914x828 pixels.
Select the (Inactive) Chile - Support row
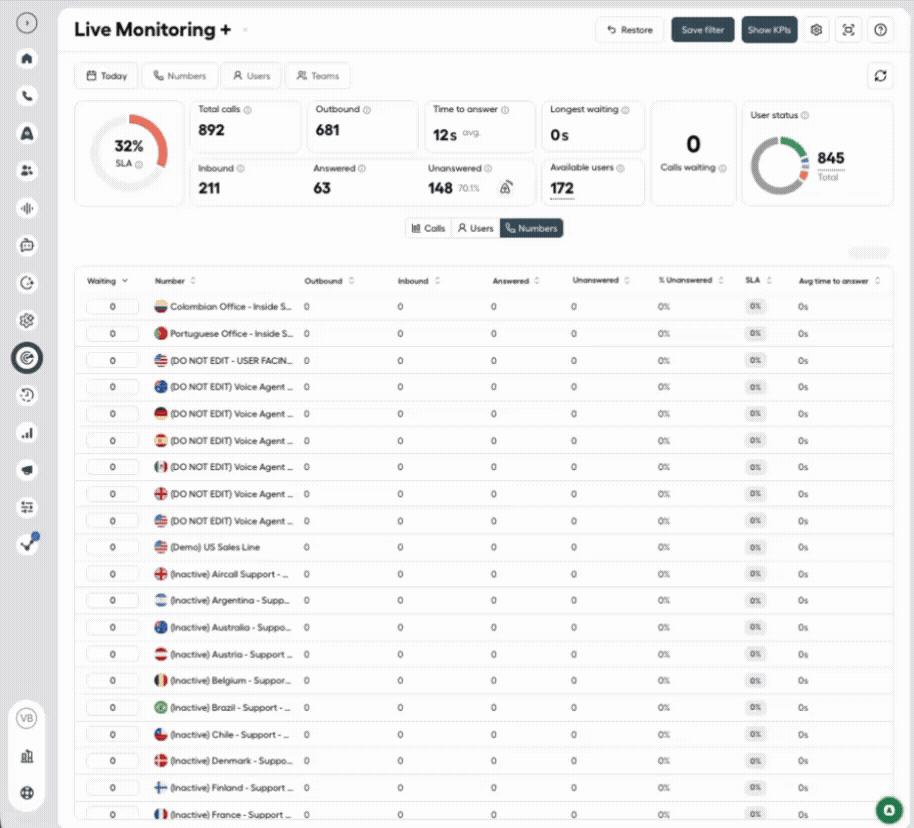(484, 735)
